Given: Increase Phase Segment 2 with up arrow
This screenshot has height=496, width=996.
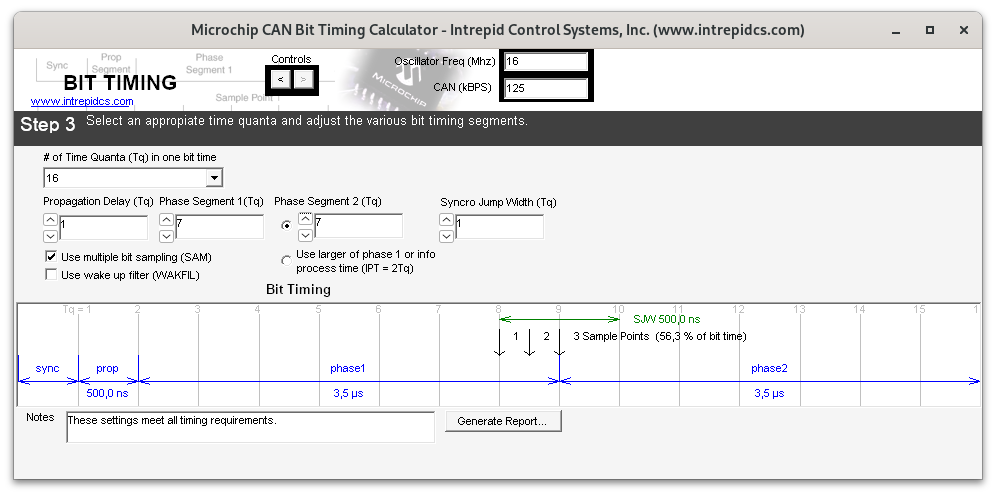Looking at the screenshot, I should (x=306, y=219).
